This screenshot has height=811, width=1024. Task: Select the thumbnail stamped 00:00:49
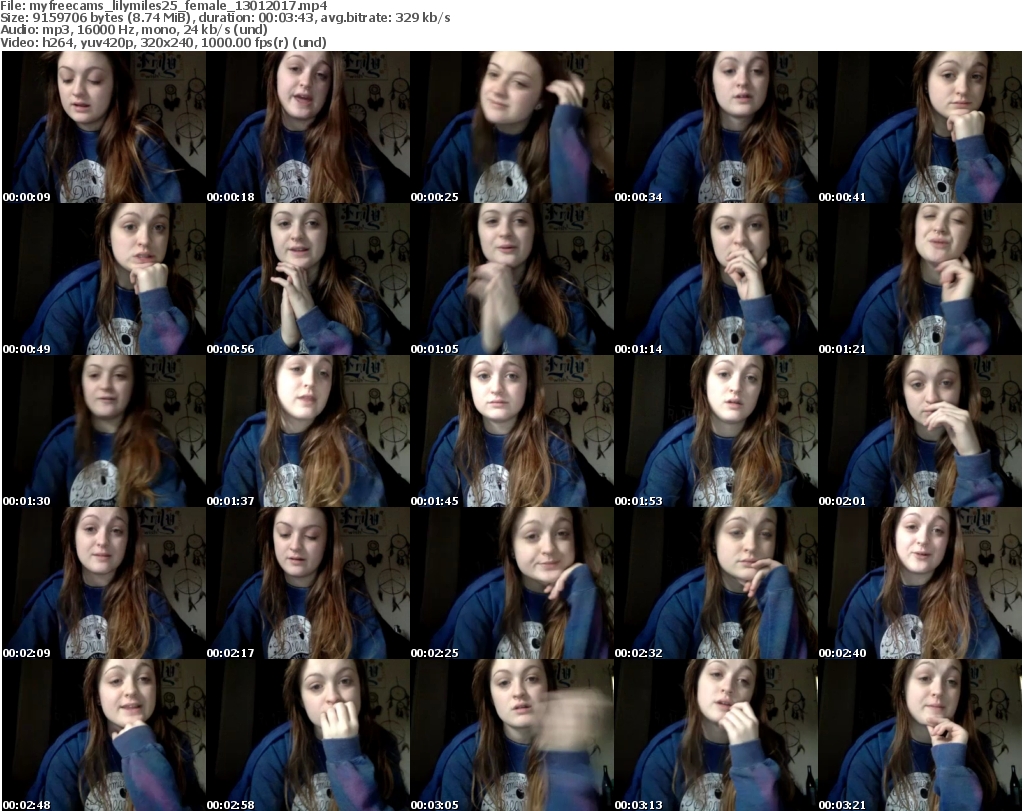(x=104, y=279)
